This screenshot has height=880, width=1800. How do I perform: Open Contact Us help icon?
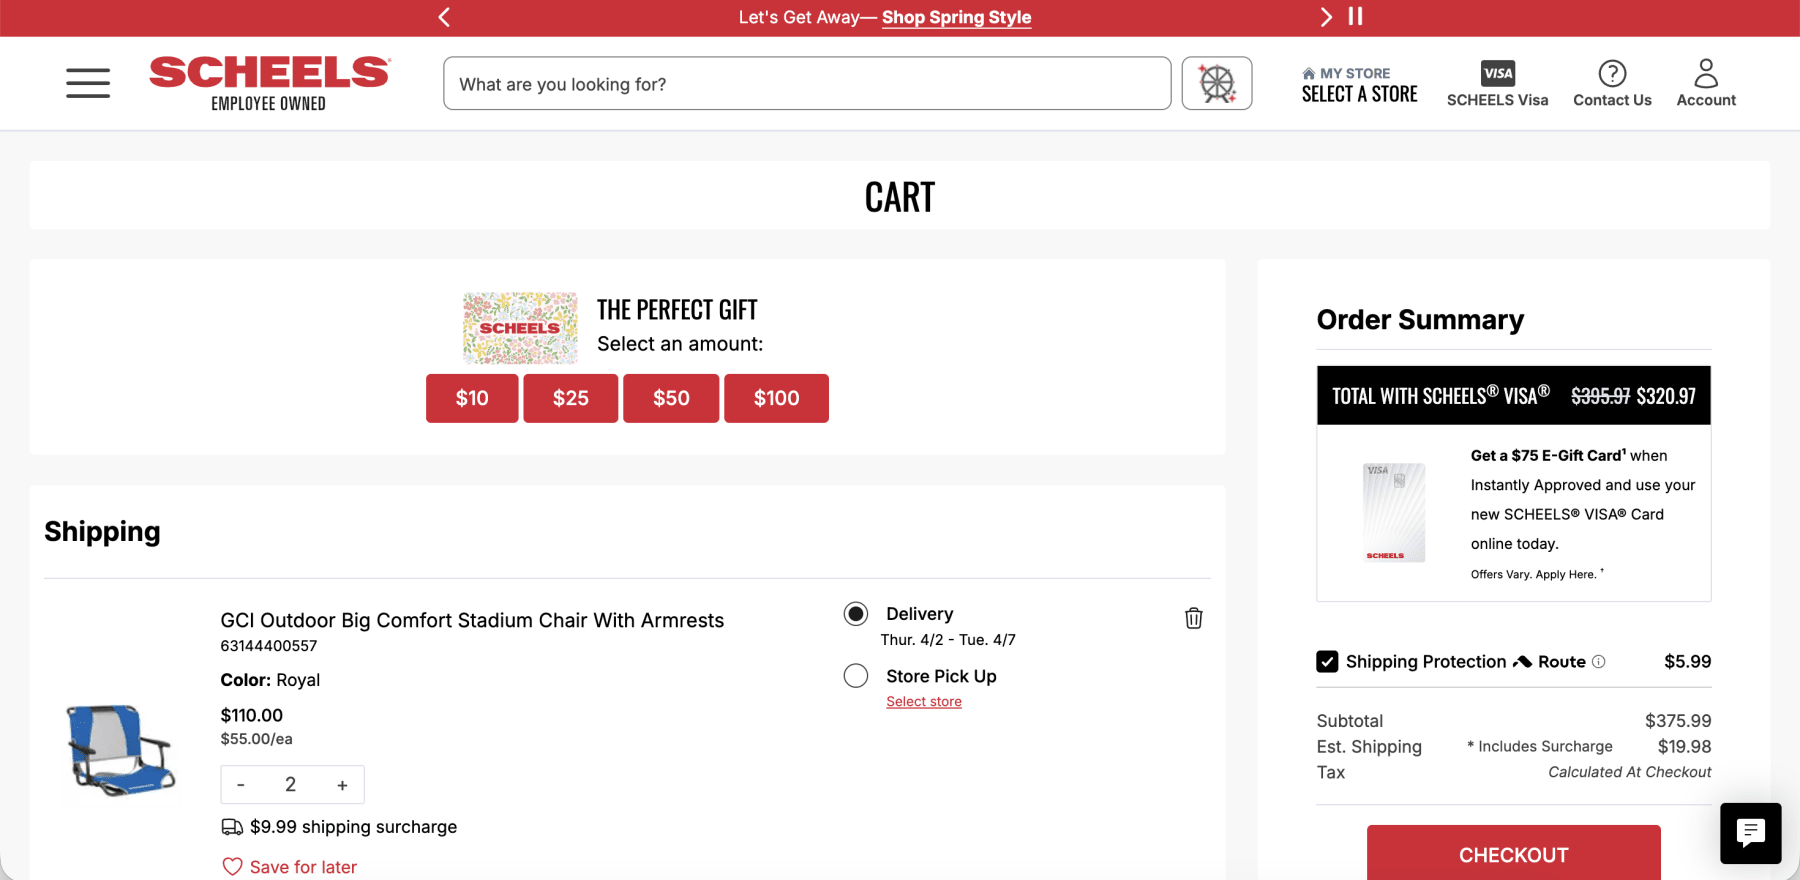coord(1612,84)
